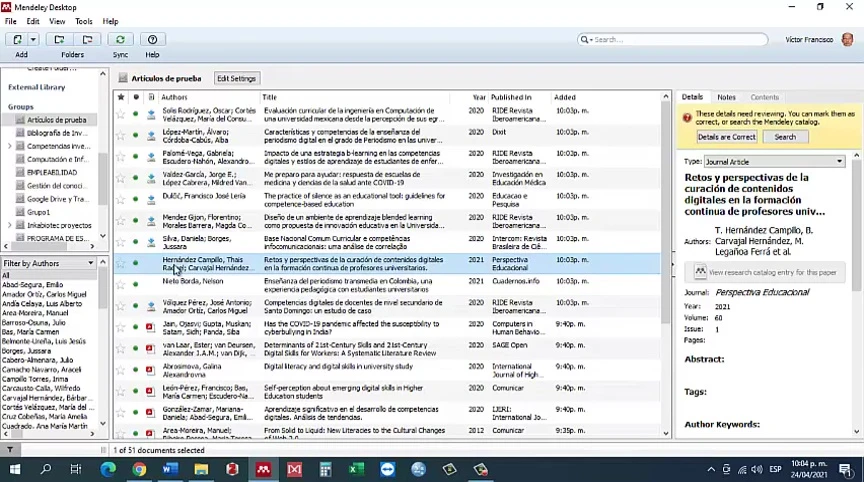This screenshot has height=482, width=864.
Task: Open the user profile avatar
Action: point(847,40)
